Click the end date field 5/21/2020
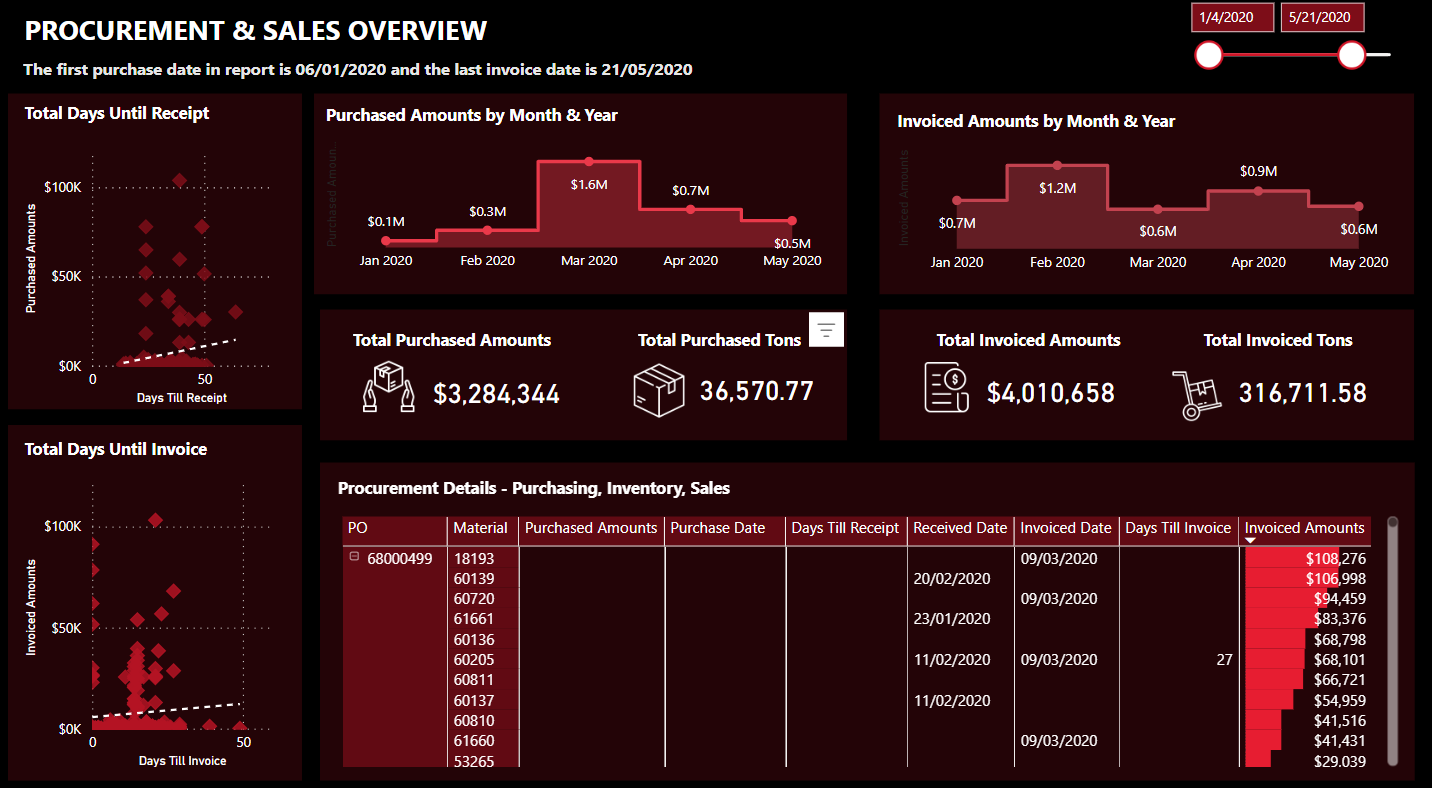Image resolution: width=1432 pixels, height=788 pixels. [x=1322, y=17]
